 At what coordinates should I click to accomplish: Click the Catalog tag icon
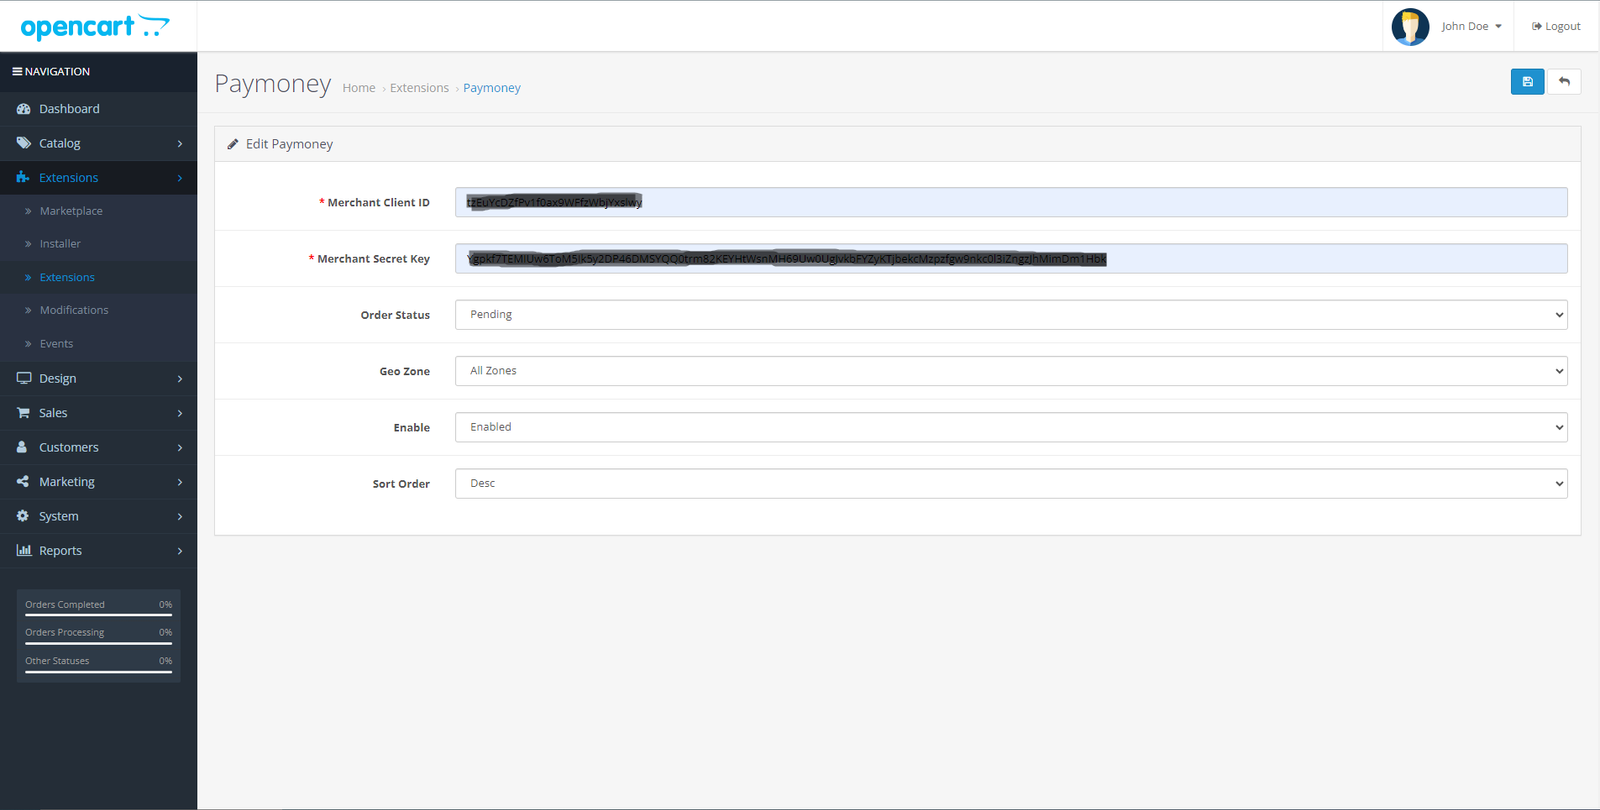point(23,143)
